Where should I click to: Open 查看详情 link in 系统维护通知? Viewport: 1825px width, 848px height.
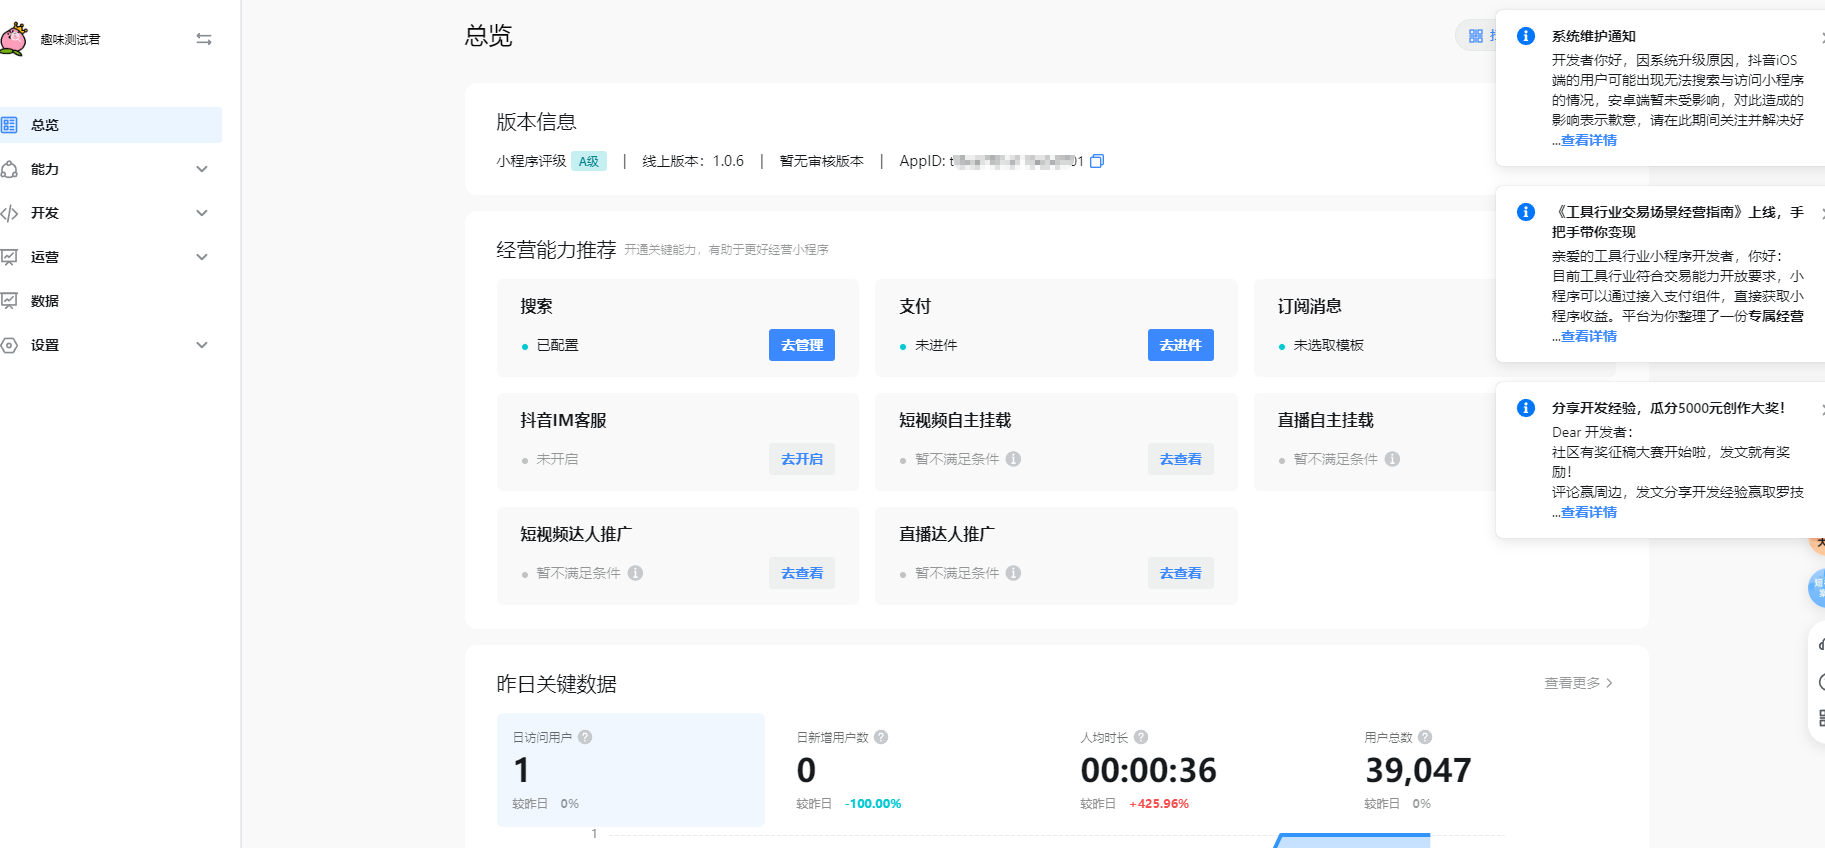1588,140
